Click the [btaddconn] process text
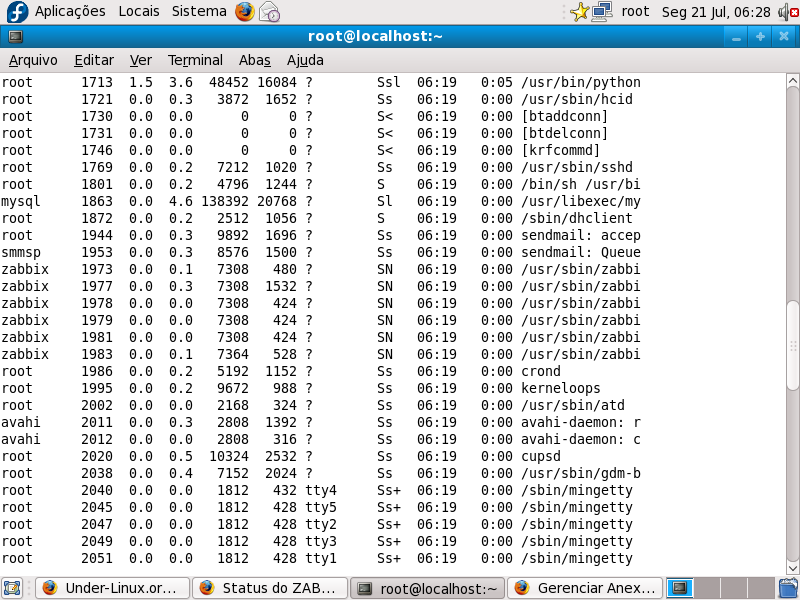The height and width of the screenshot is (600, 800). 564,116
